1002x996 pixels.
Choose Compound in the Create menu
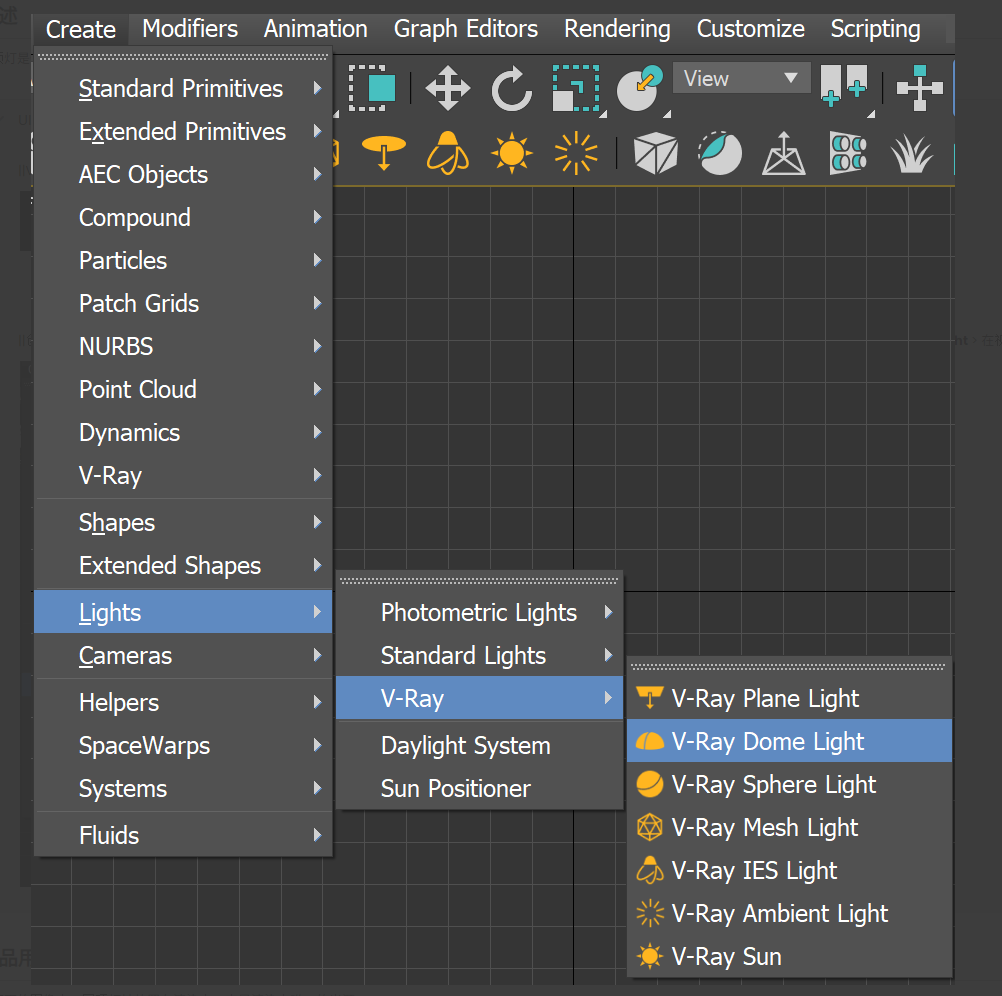183,217
